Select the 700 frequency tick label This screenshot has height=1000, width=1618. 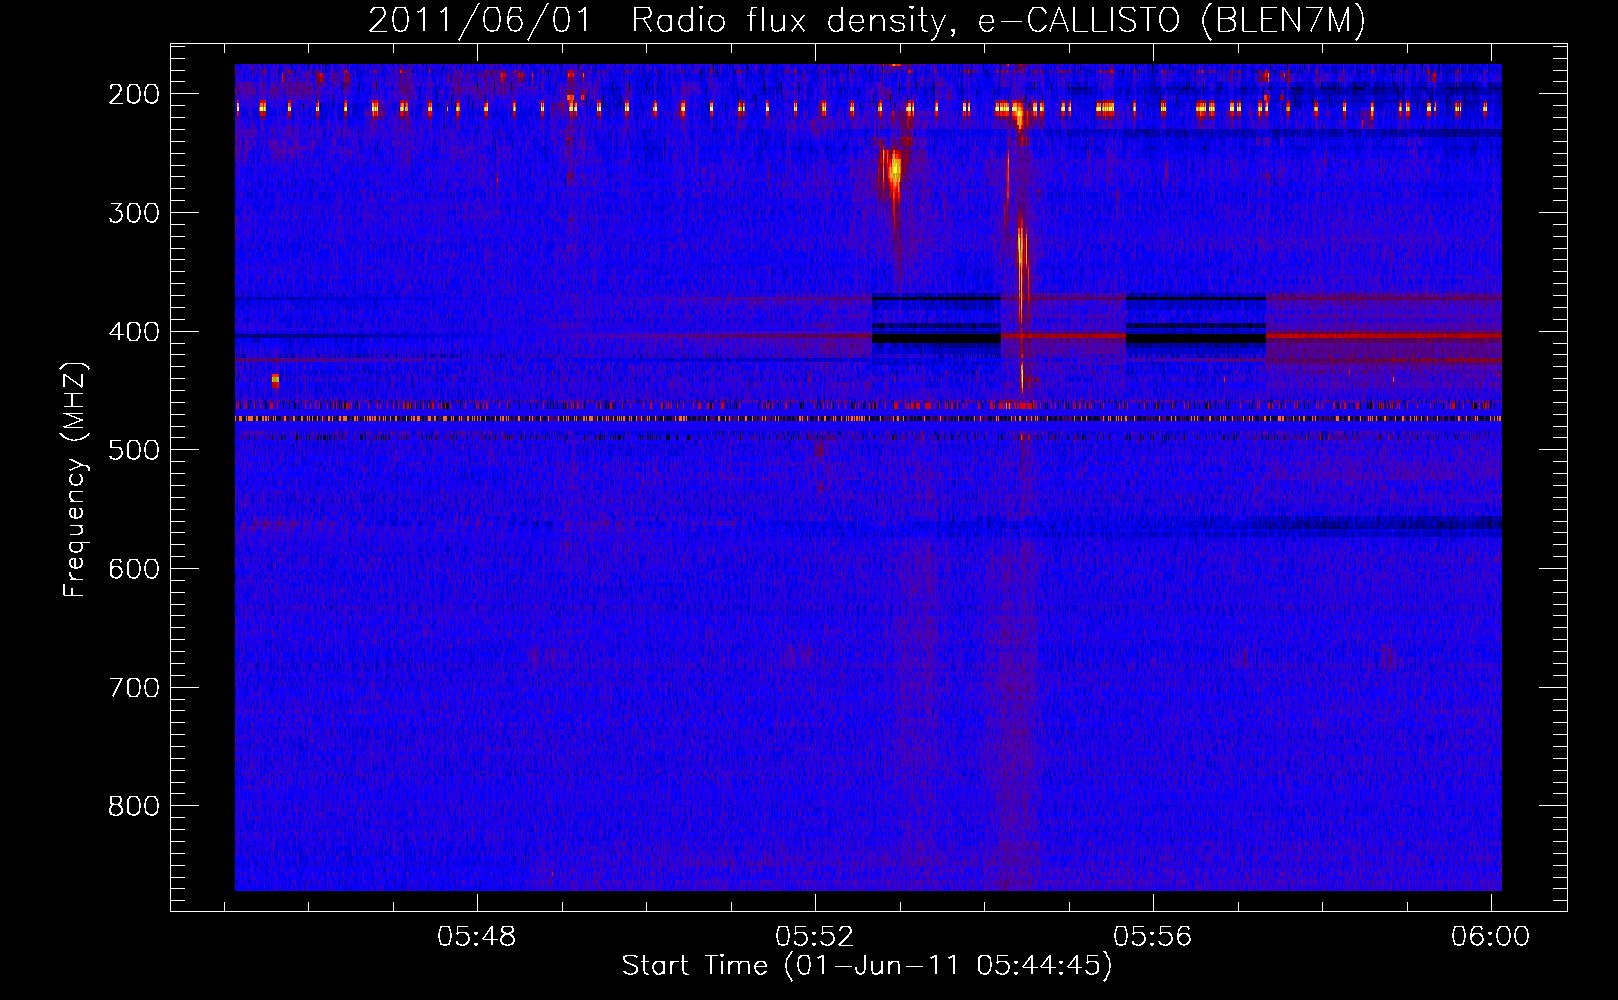point(134,688)
